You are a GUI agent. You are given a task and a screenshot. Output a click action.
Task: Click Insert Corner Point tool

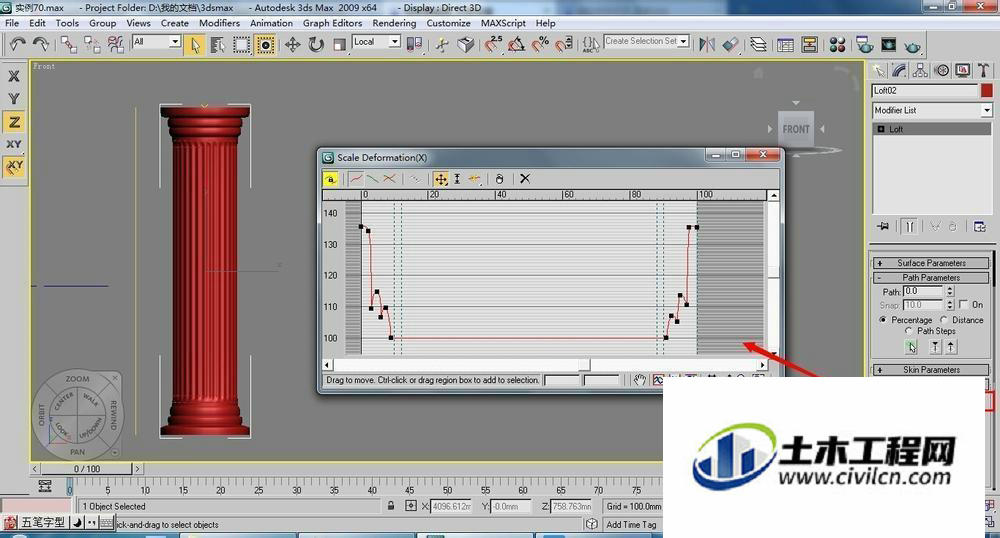474,179
